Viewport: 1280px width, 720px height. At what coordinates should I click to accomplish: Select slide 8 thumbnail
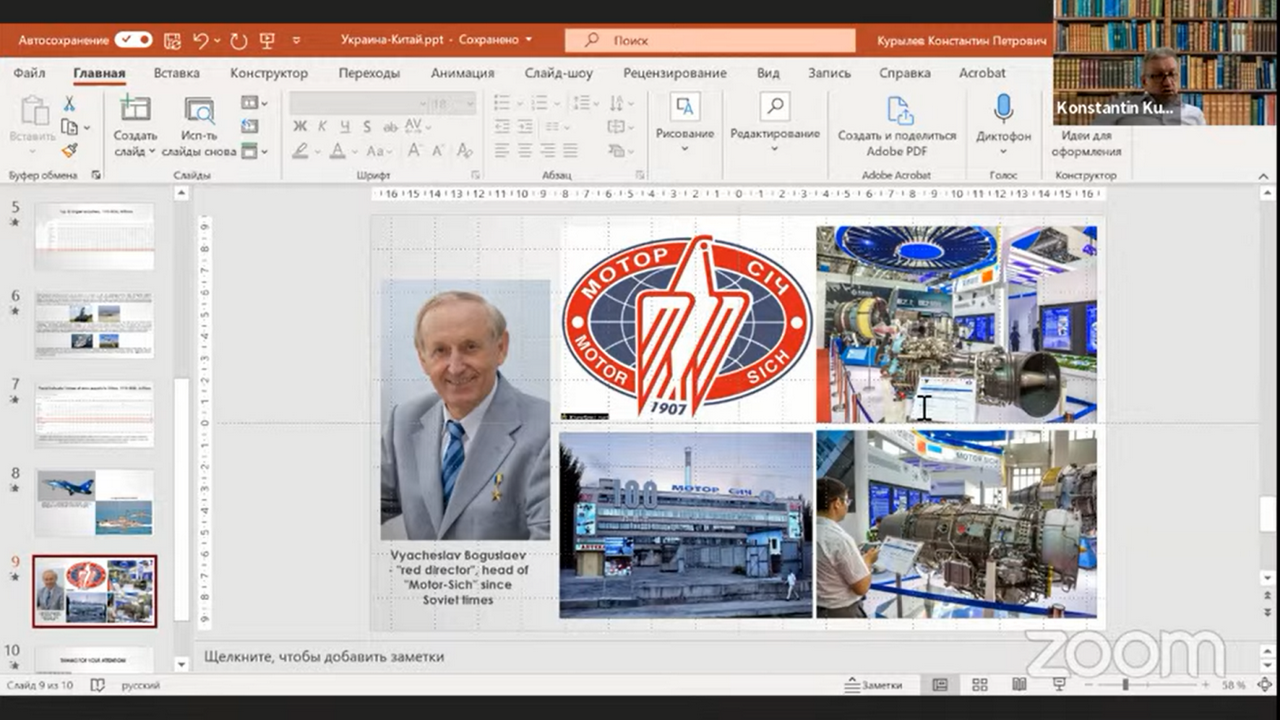pos(94,503)
